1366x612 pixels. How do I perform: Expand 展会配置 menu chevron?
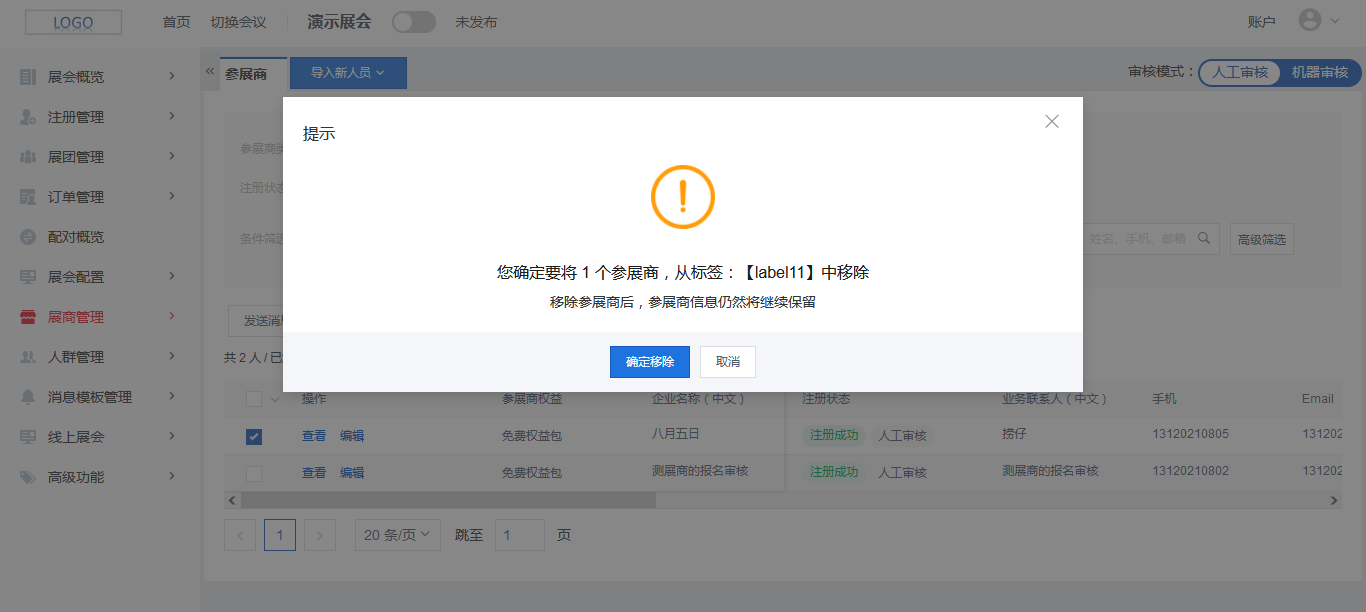click(x=172, y=276)
